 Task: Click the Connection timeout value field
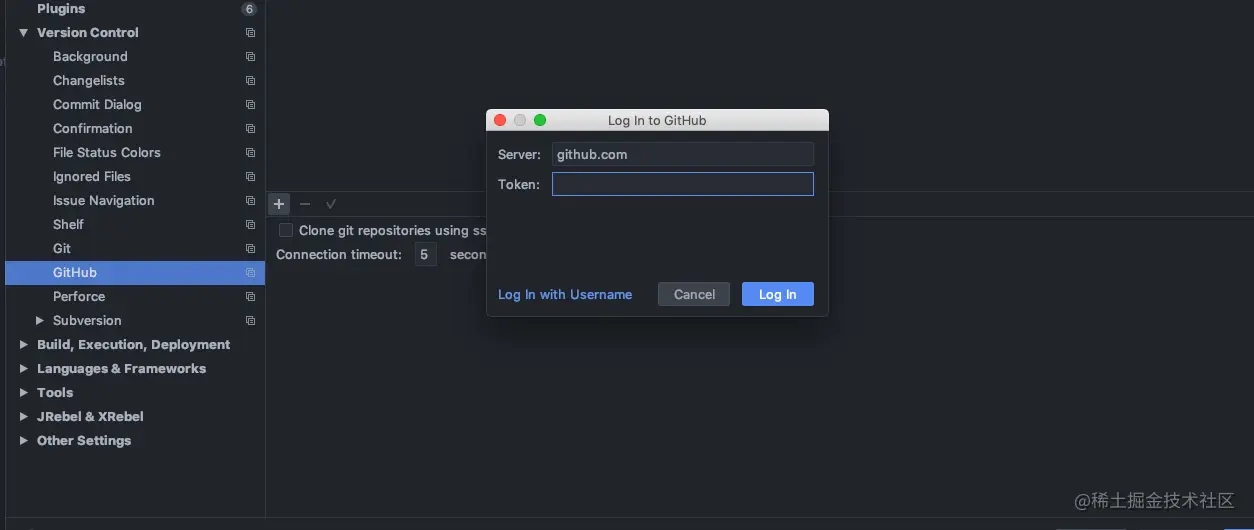click(425, 255)
